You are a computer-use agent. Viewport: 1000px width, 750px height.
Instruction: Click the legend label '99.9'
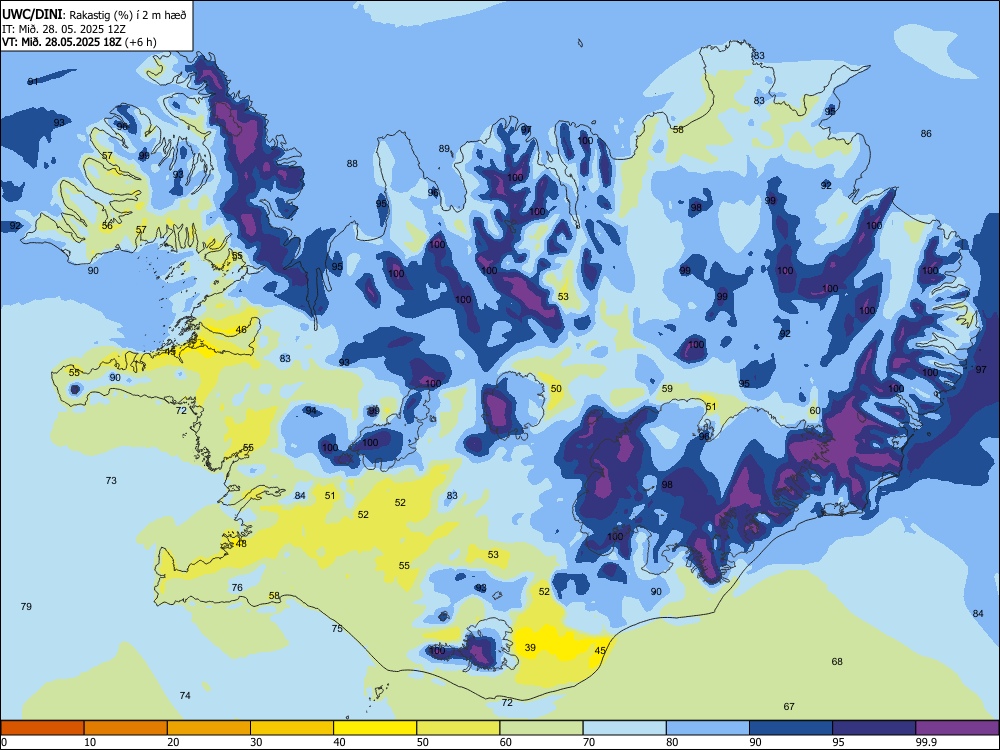pyautogui.click(x=926, y=742)
